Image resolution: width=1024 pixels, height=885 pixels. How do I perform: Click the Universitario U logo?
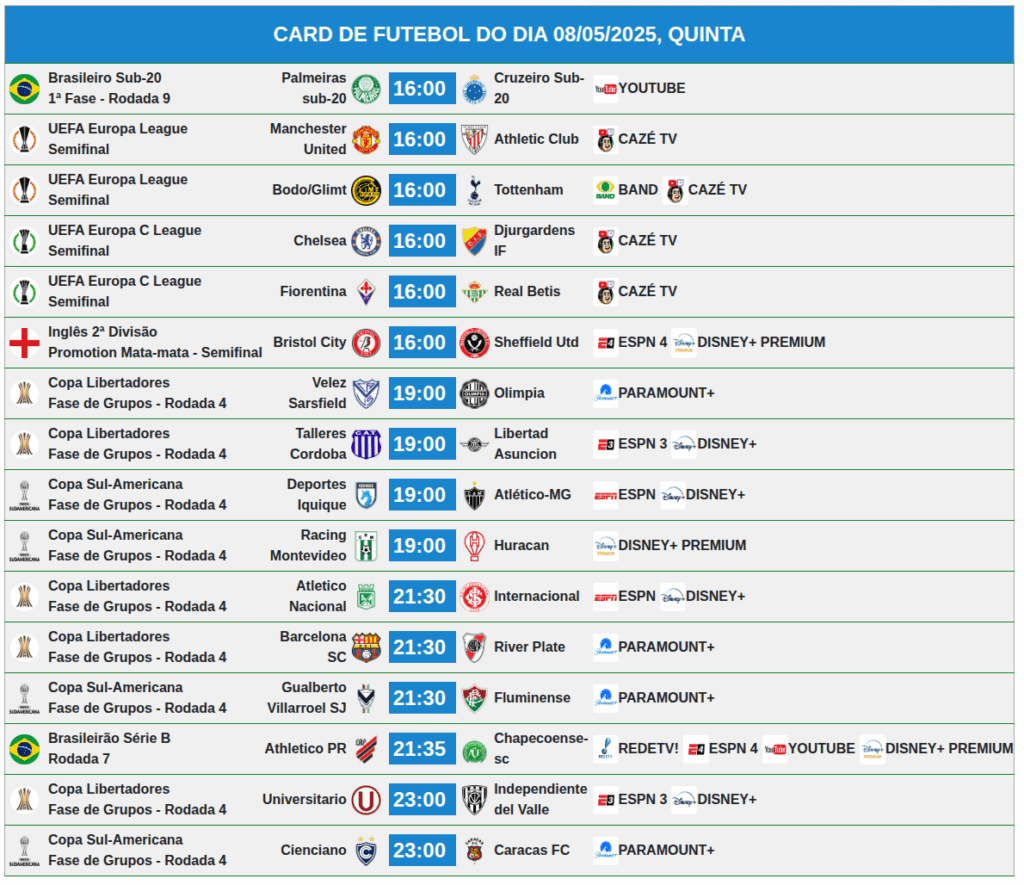[366, 801]
